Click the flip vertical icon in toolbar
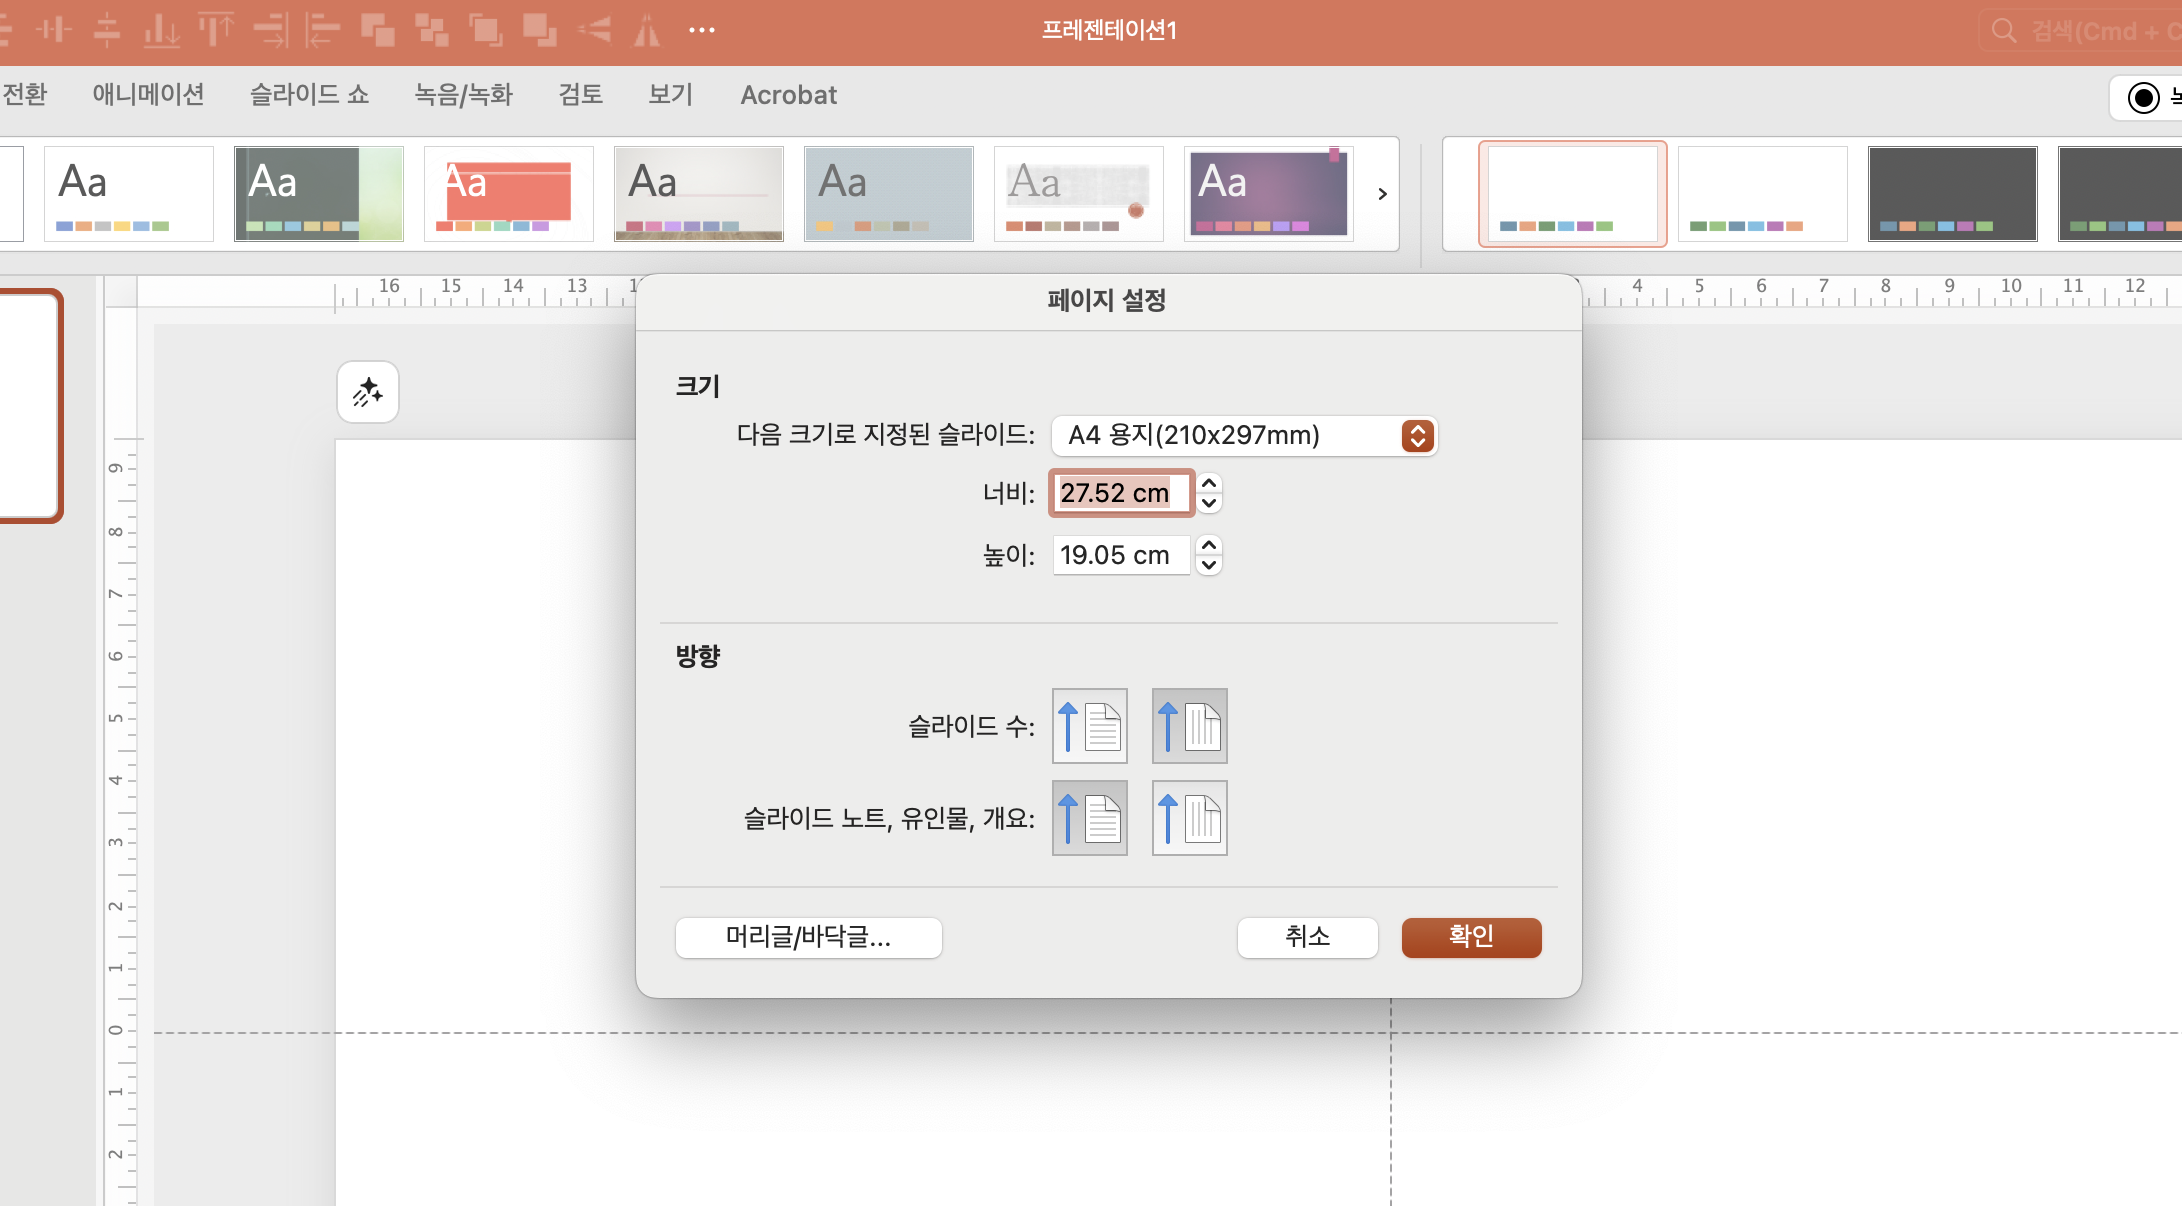 point(594,30)
